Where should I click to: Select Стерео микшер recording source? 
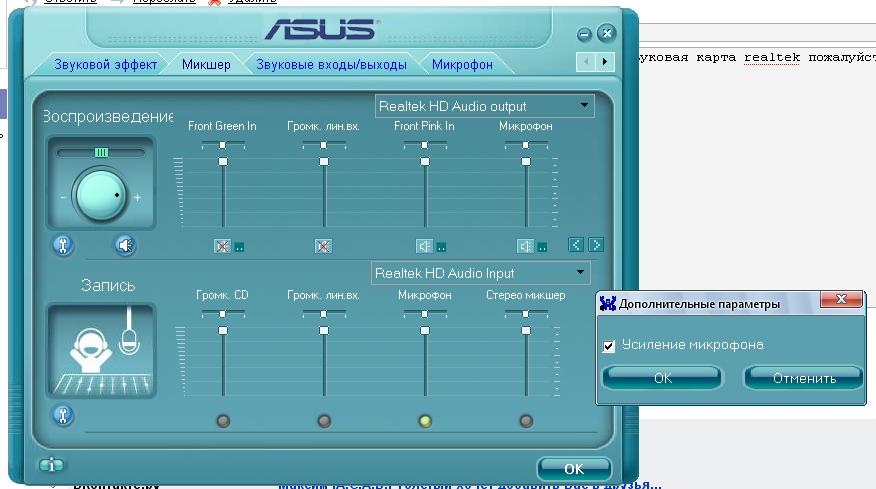(x=526, y=421)
